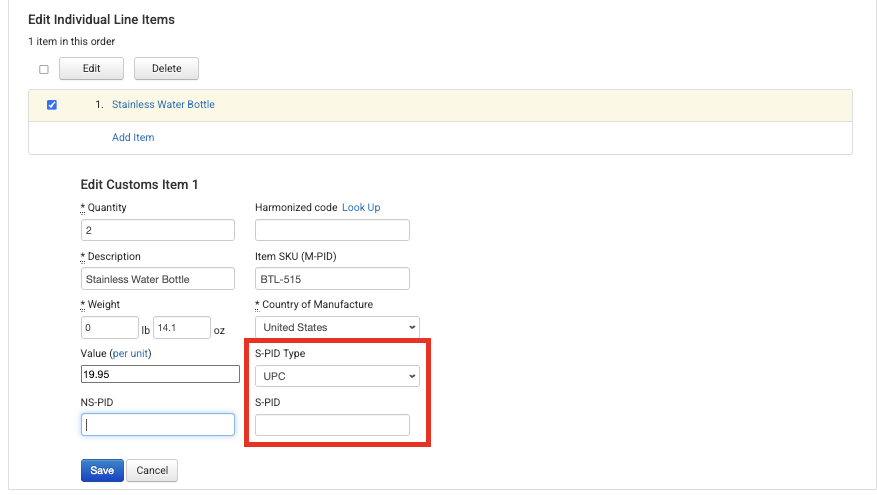Click the Harmonized code Look Up link
Image resolution: width=877 pixels, height=495 pixels.
click(361, 207)
